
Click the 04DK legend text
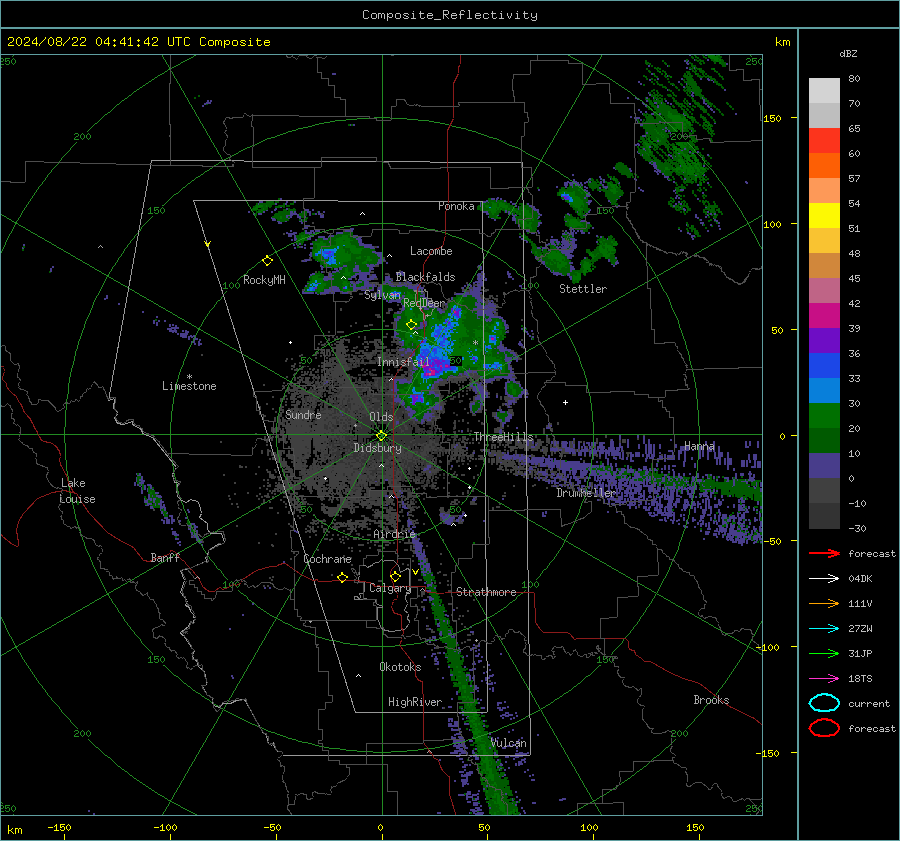860,579
